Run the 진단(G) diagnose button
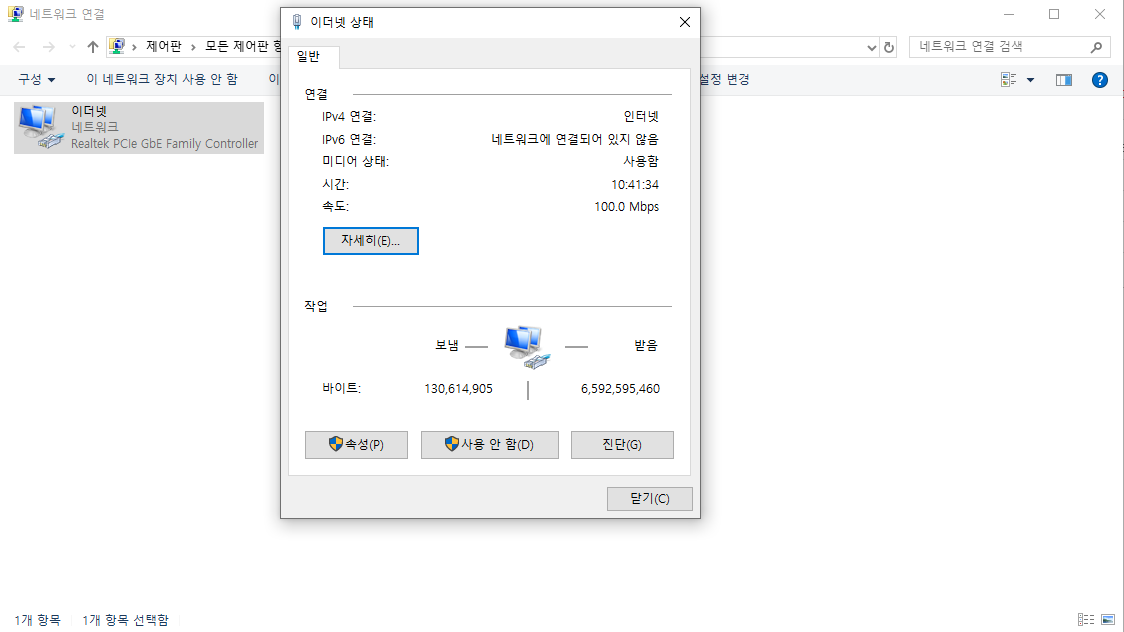 [622, 444]
